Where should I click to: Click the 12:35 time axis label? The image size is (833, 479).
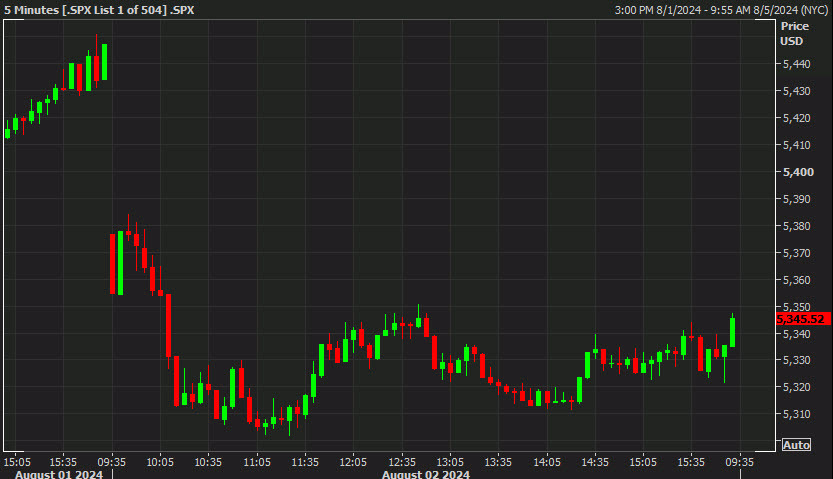(x=402, y=462)
